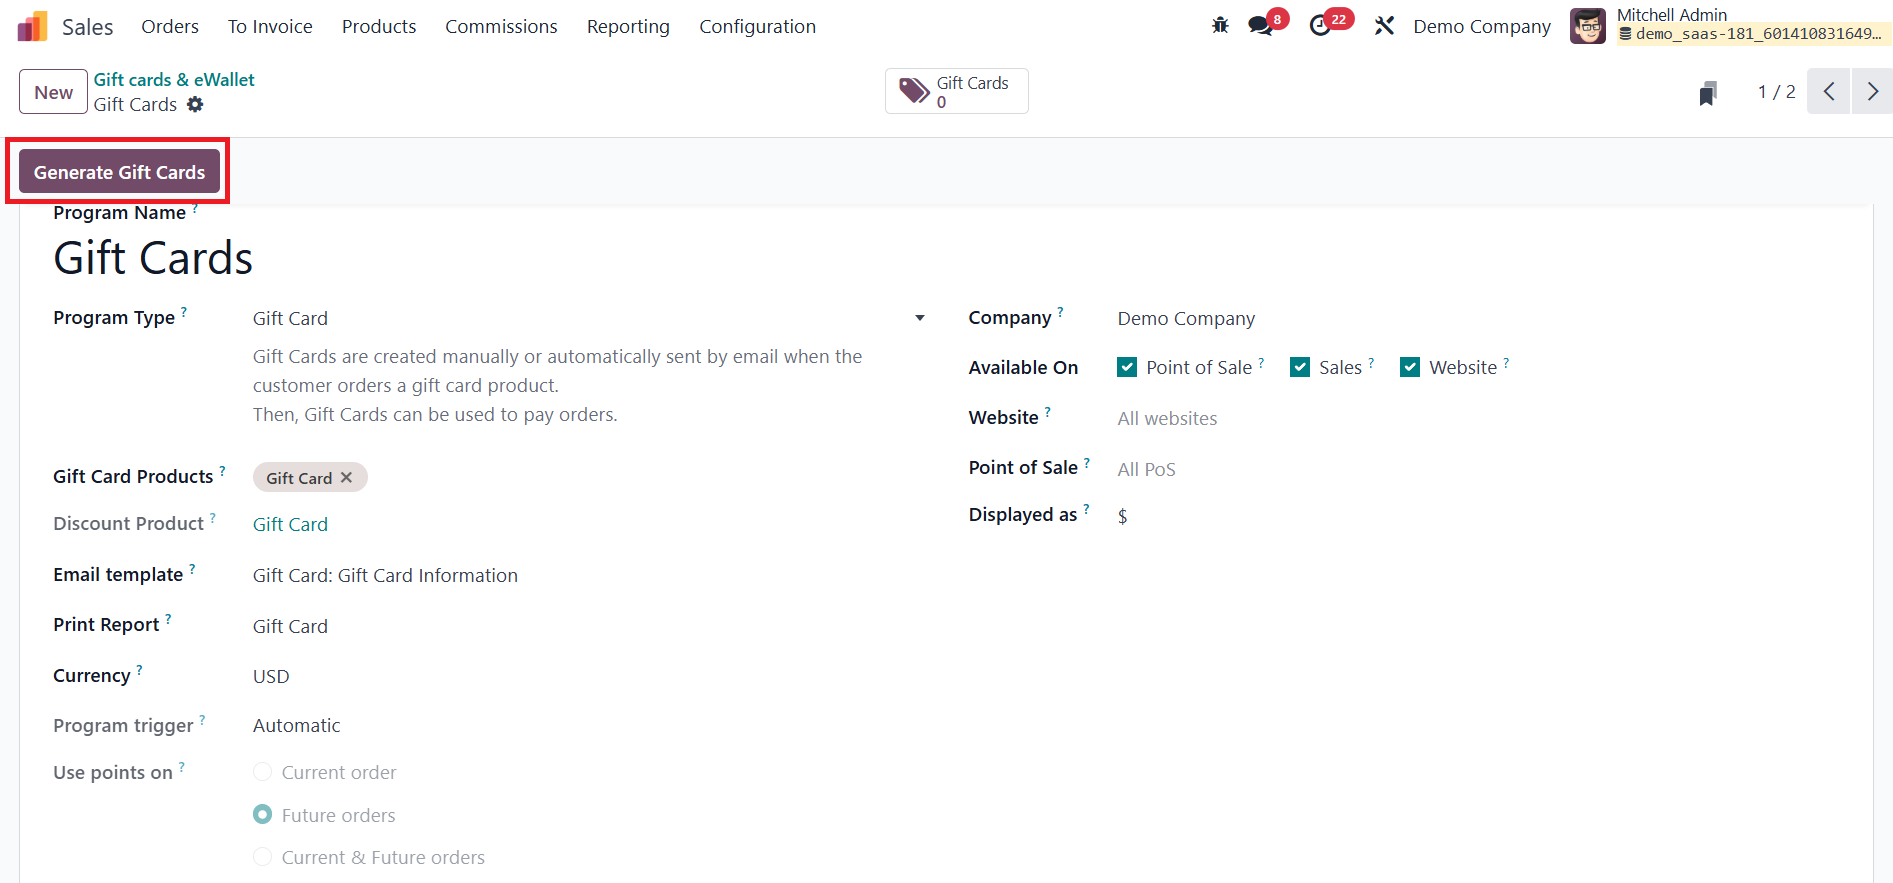The image size is (1893, 883).
Task: Click the bookmark icon near the pager
Action: coord(1708,93)
